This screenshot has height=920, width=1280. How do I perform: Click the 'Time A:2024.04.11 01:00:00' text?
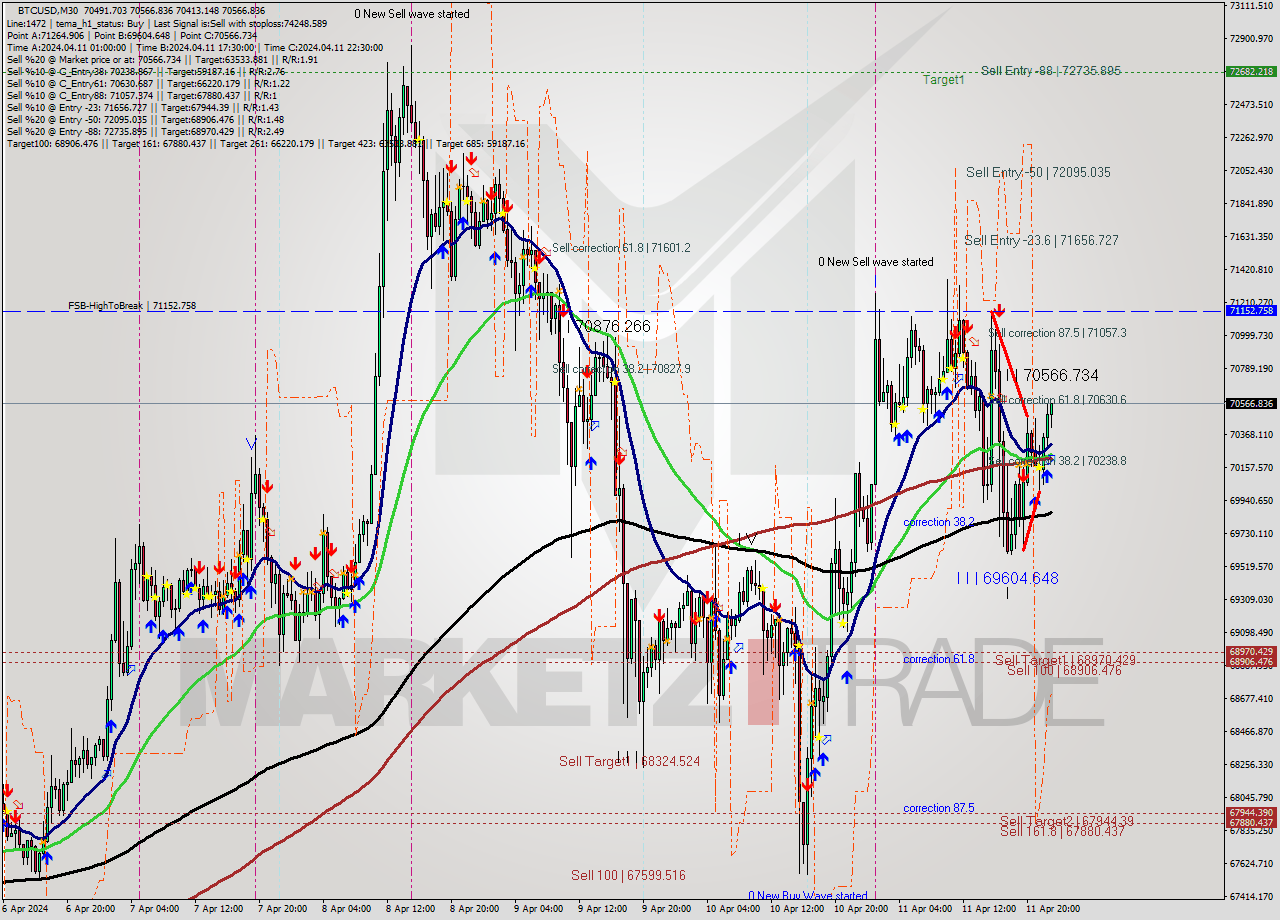(x=66, y=48)
